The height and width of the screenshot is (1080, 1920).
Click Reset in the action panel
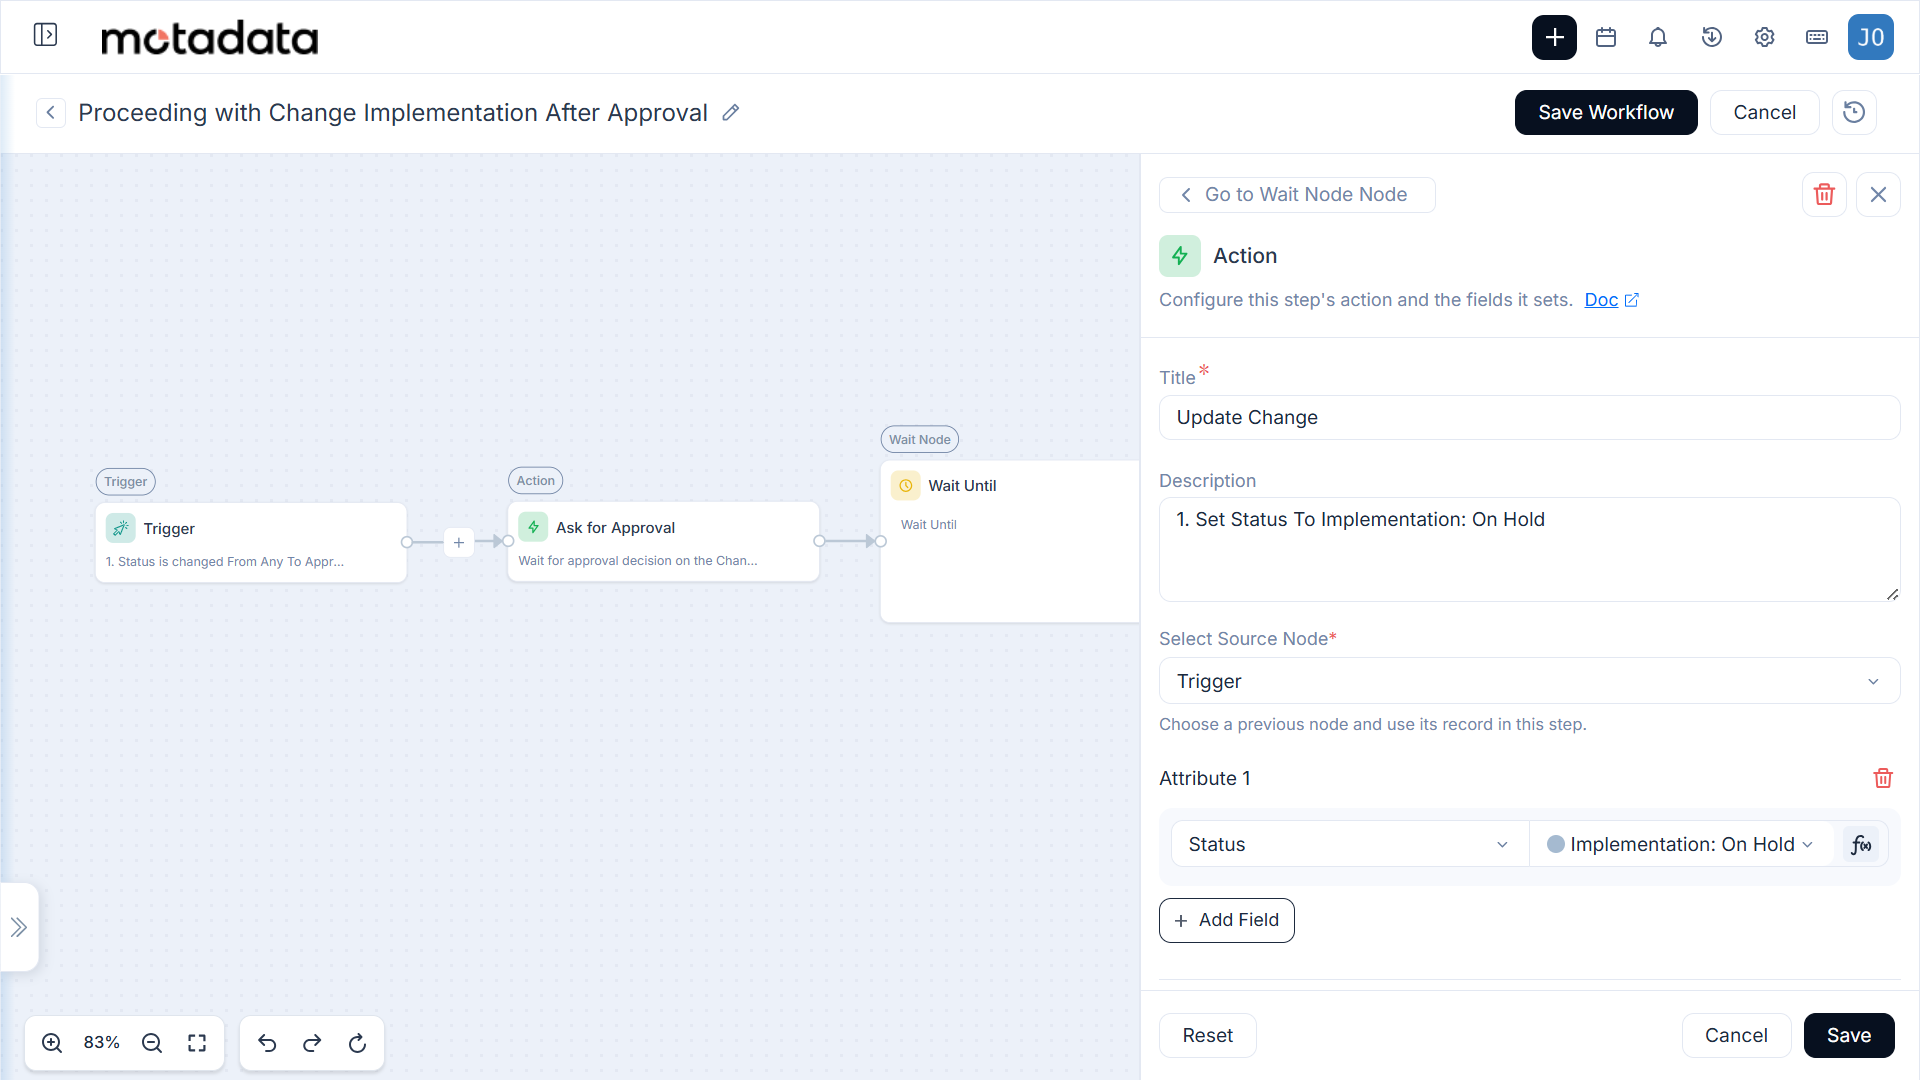point(1207,1035)
